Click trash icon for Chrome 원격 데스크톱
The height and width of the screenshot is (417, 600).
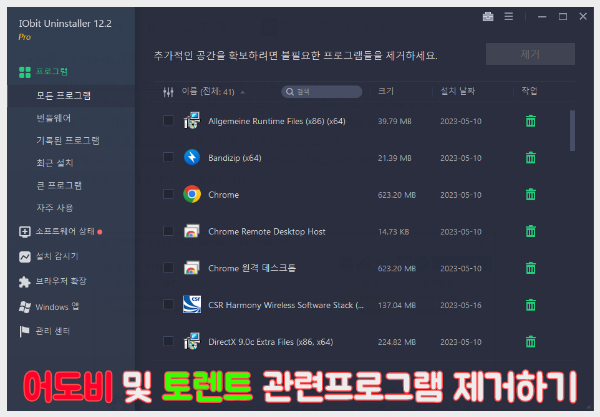[x=530, y=268]
